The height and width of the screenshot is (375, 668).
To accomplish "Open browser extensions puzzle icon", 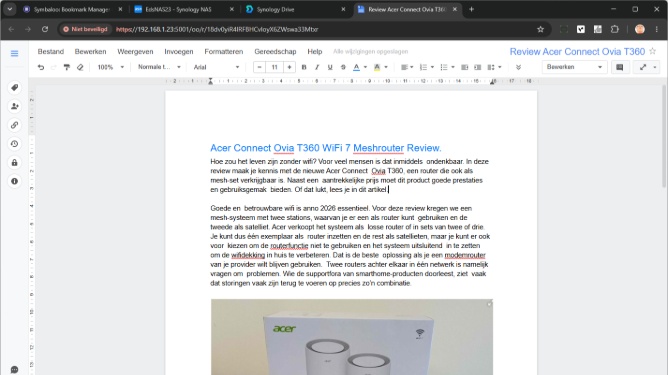I will [x=614, y=29].
